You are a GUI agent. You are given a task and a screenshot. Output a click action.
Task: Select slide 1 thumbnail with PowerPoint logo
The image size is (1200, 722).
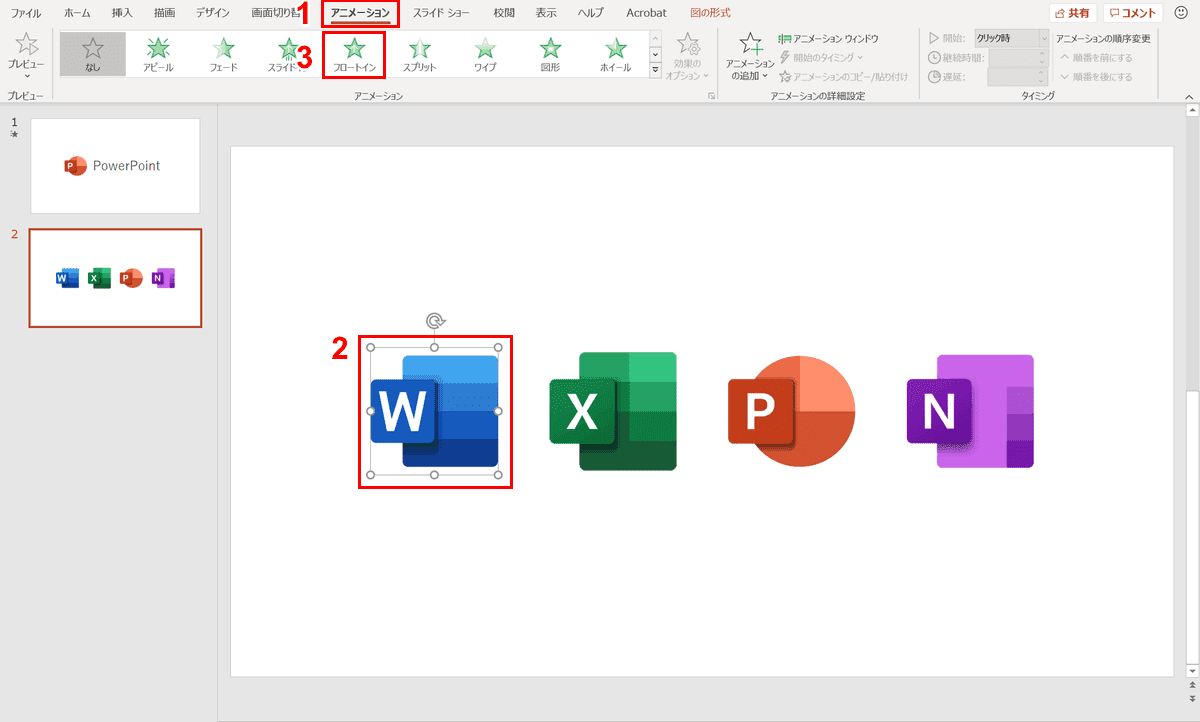coord(115,165)
